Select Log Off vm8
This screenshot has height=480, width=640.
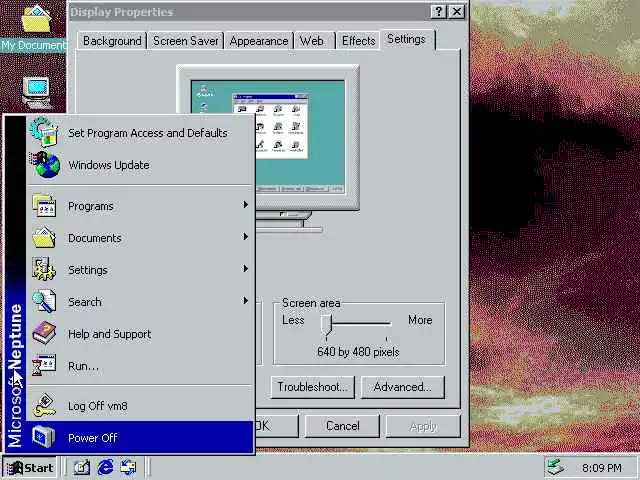[140, 406]
